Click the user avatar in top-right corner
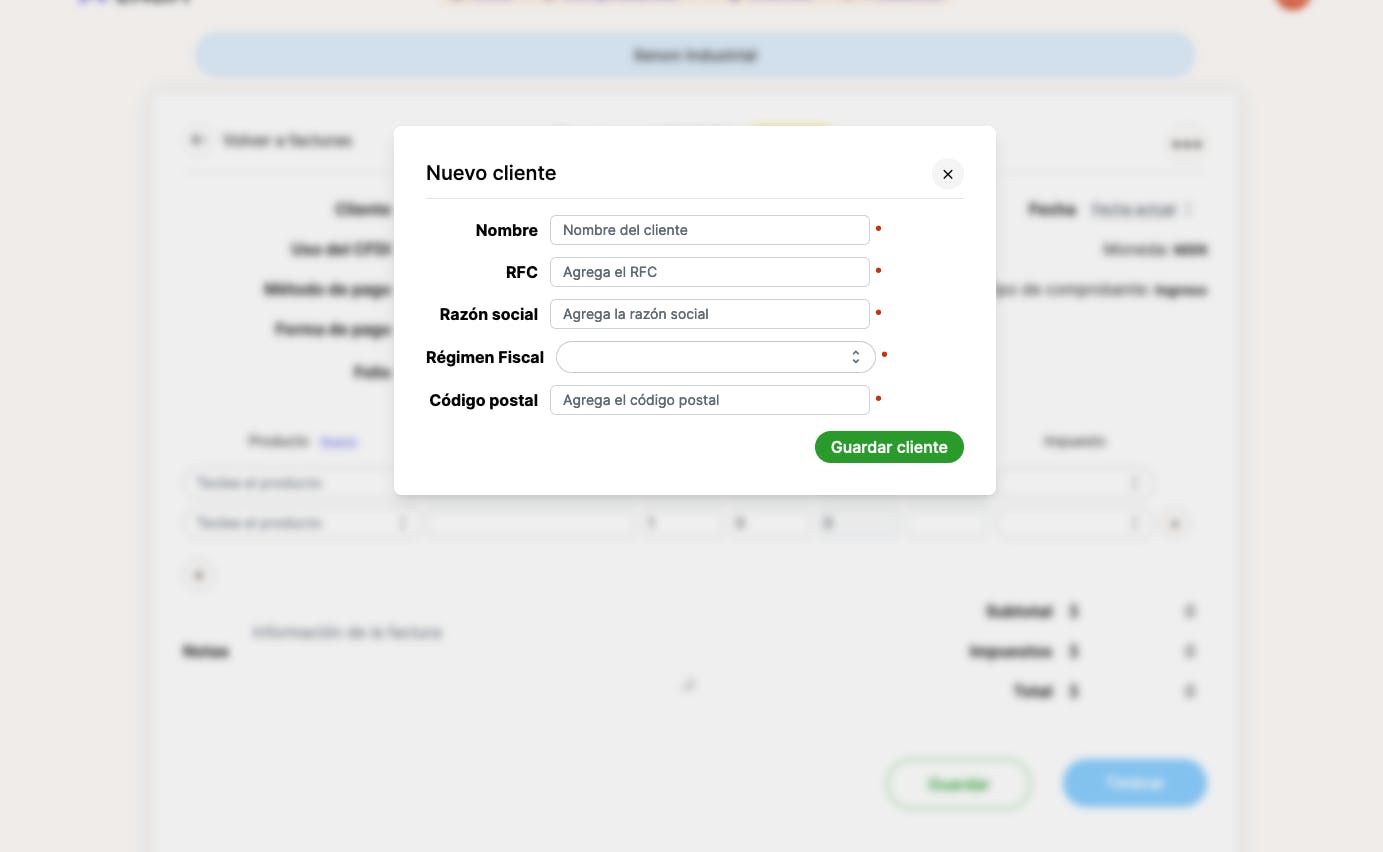Image resolution: width=1383 pixels, height=852 pixels. pos(1292,3)
